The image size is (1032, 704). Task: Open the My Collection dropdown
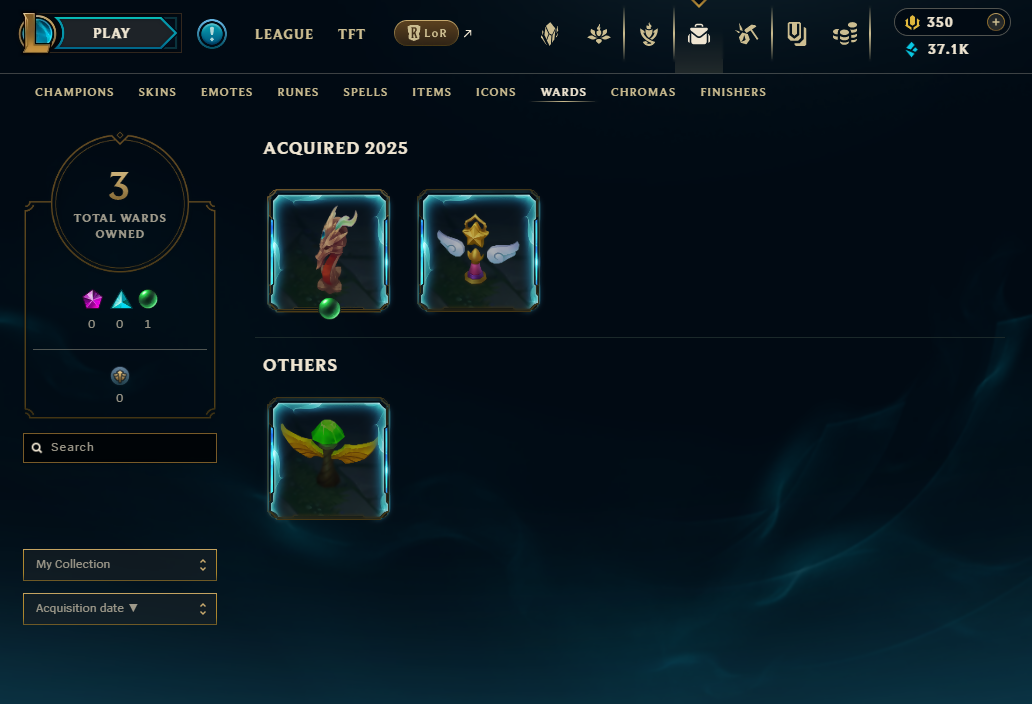(120, 565)
